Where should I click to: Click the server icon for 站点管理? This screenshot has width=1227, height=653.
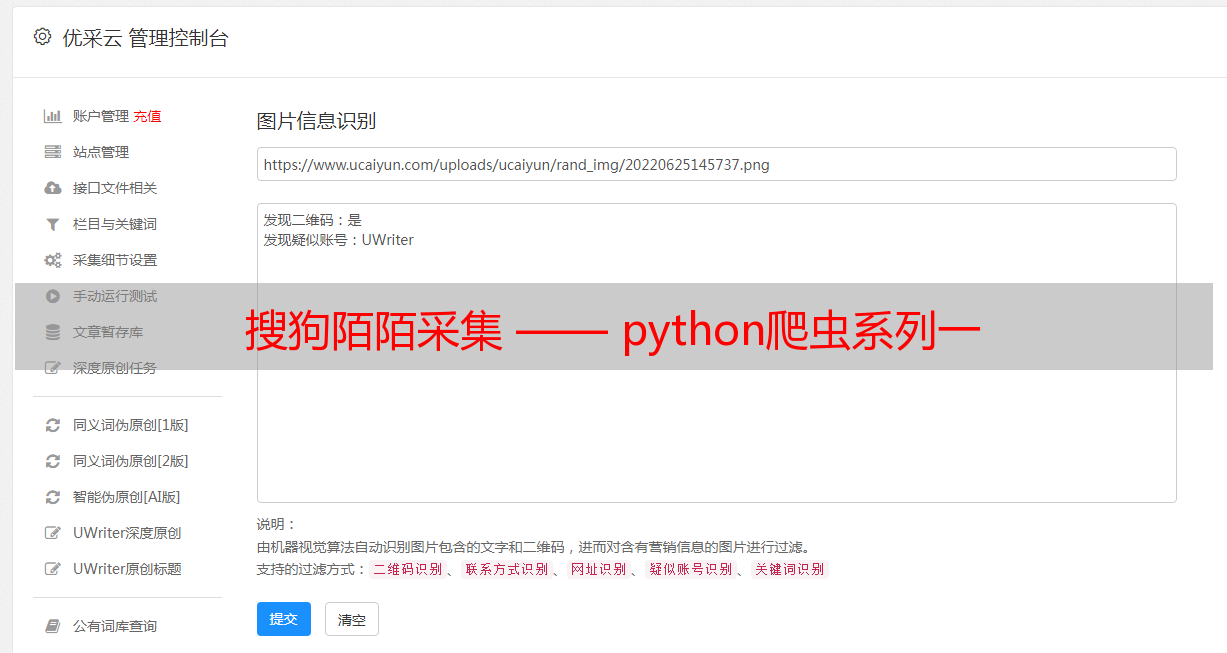53,152
